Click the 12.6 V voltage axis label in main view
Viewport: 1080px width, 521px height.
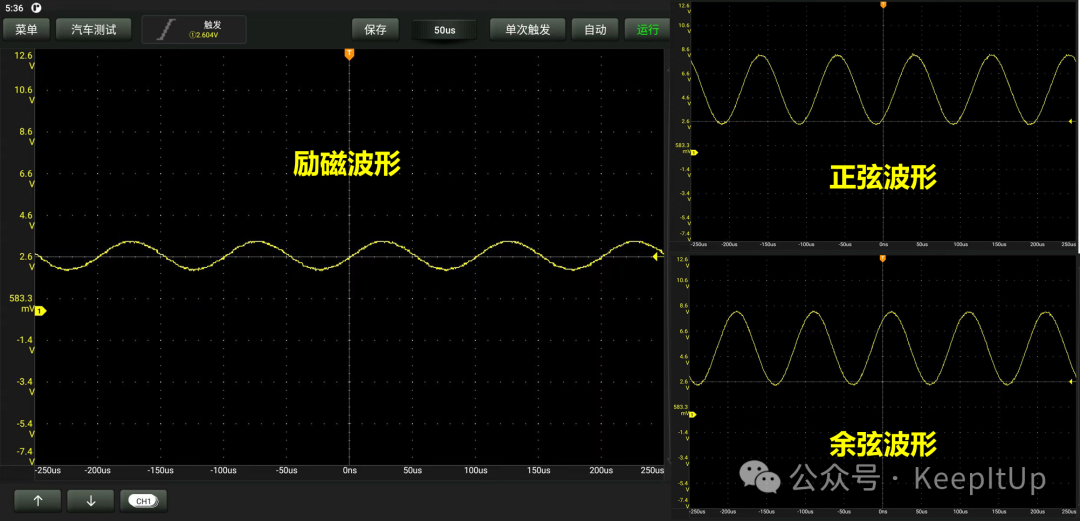25,60
